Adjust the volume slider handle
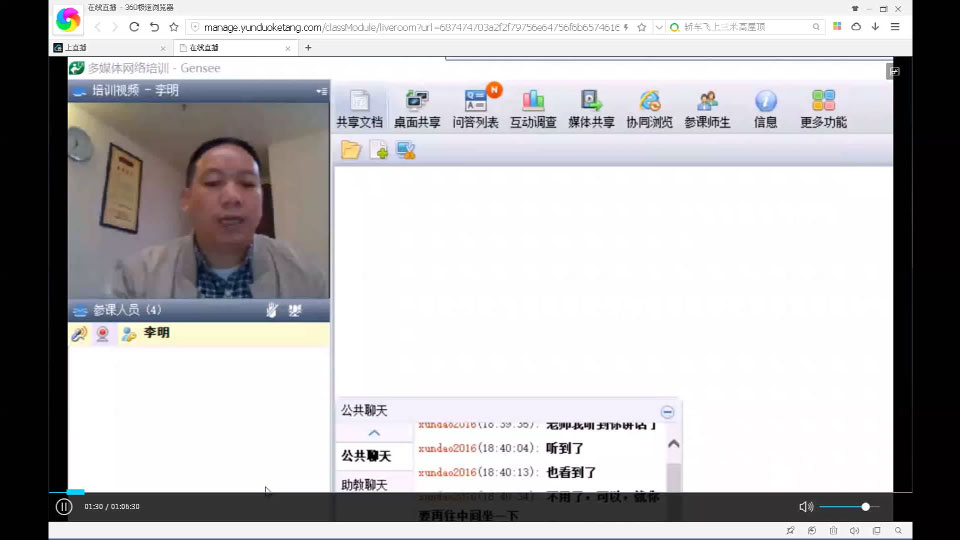The image size is (960, 540). (x=865, y=506)
